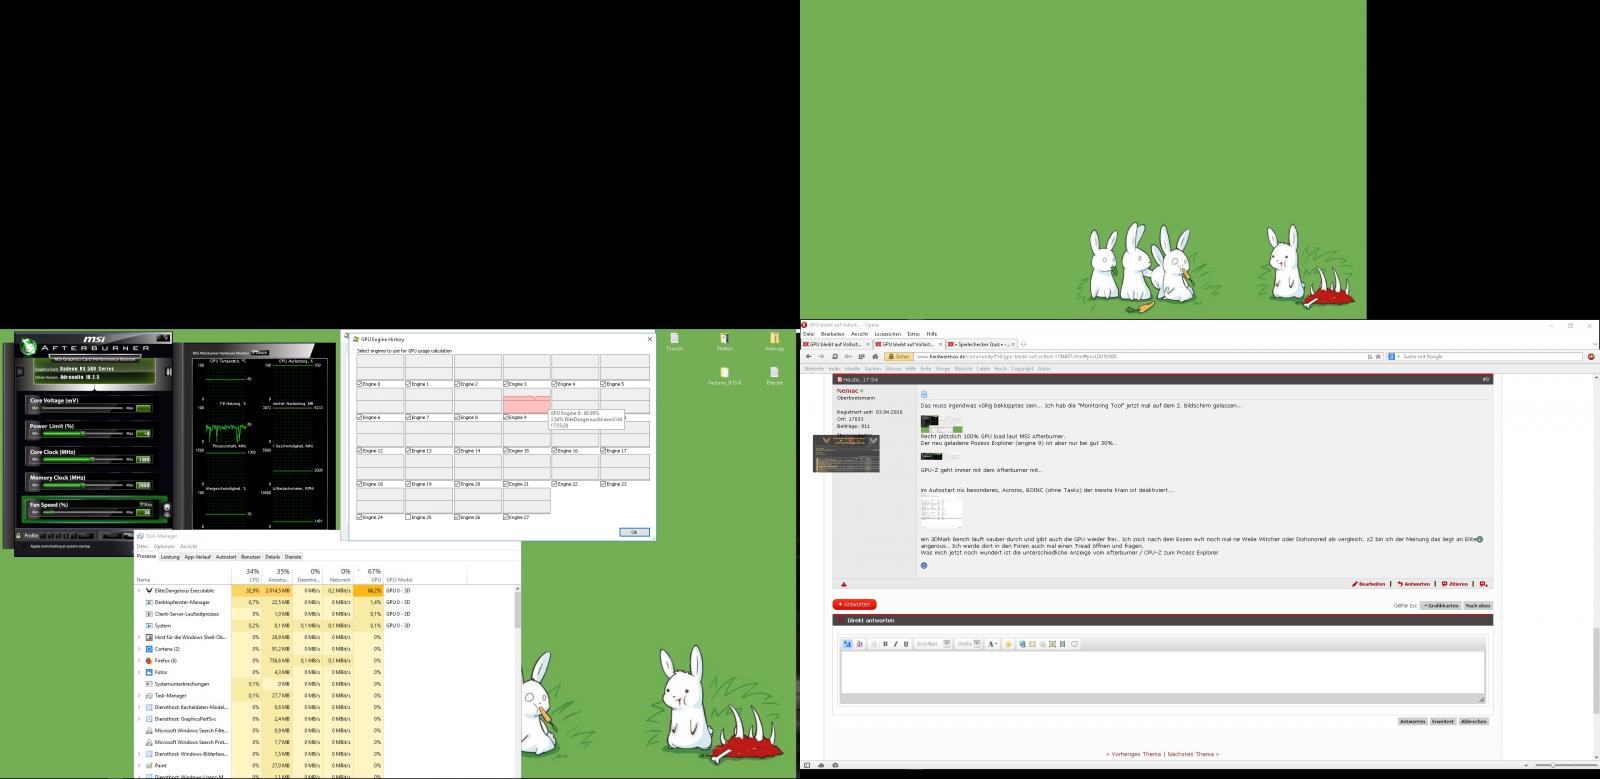
Task: Expand the Task-Manager process row
Action: (139, 695)
